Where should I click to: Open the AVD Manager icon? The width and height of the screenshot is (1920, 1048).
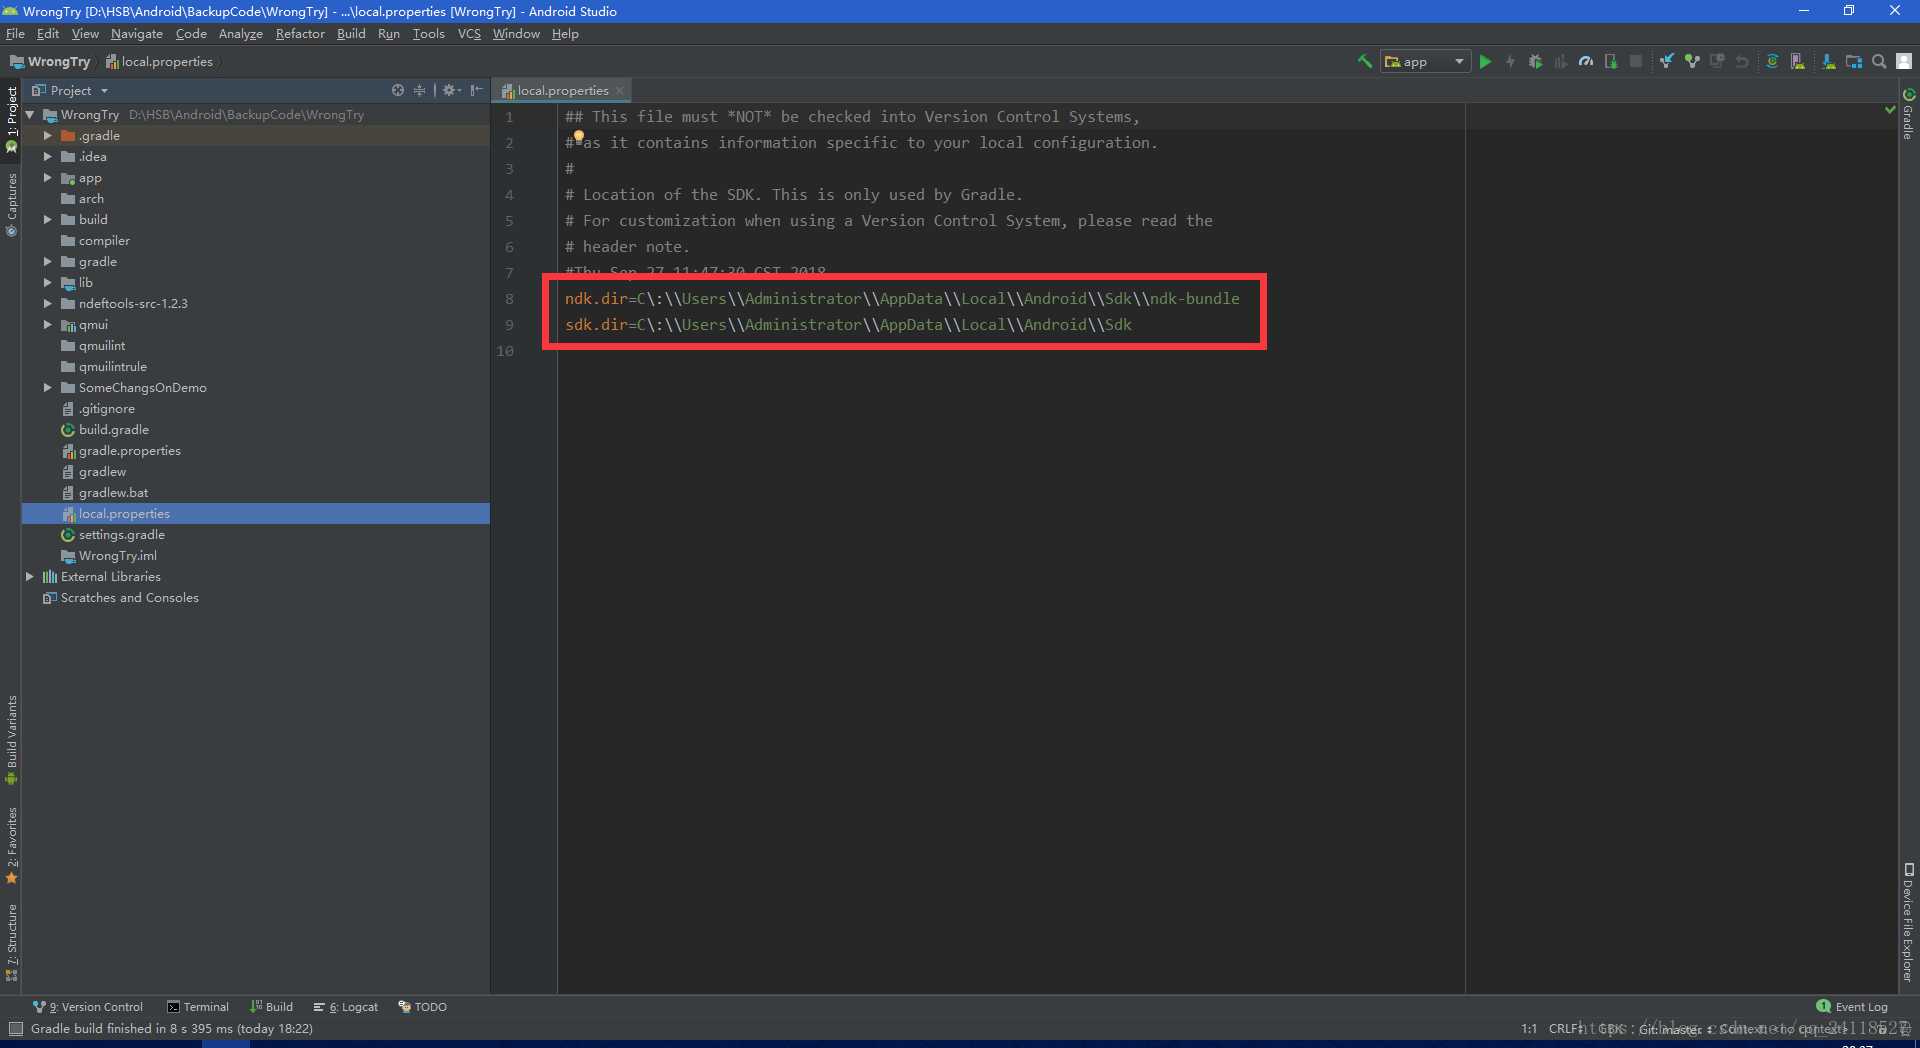click(1798, 62)
